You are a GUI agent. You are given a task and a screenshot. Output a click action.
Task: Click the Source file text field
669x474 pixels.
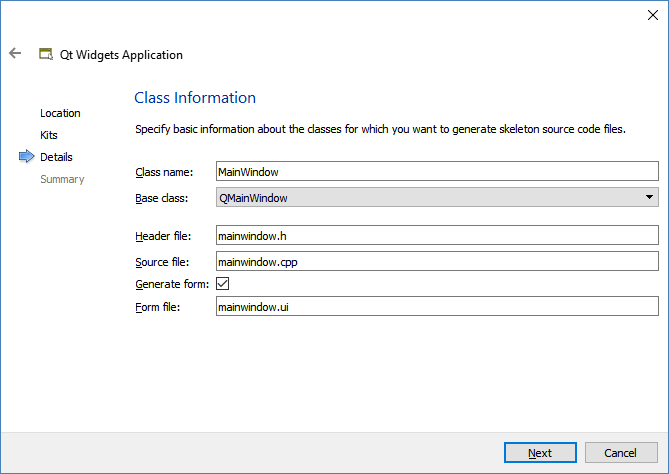click(x=437, y=262)
